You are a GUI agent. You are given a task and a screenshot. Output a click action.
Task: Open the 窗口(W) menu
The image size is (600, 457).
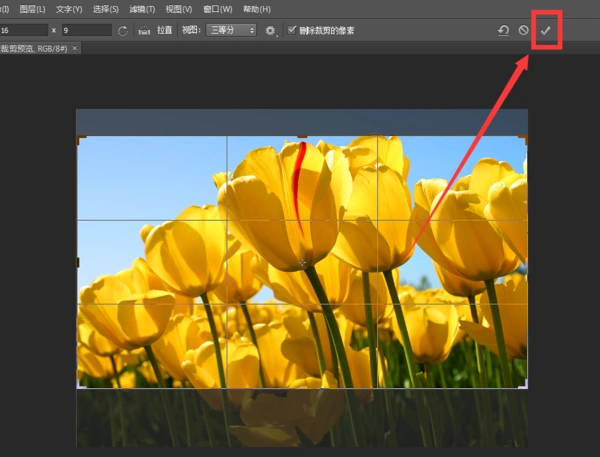pos(217,9)
